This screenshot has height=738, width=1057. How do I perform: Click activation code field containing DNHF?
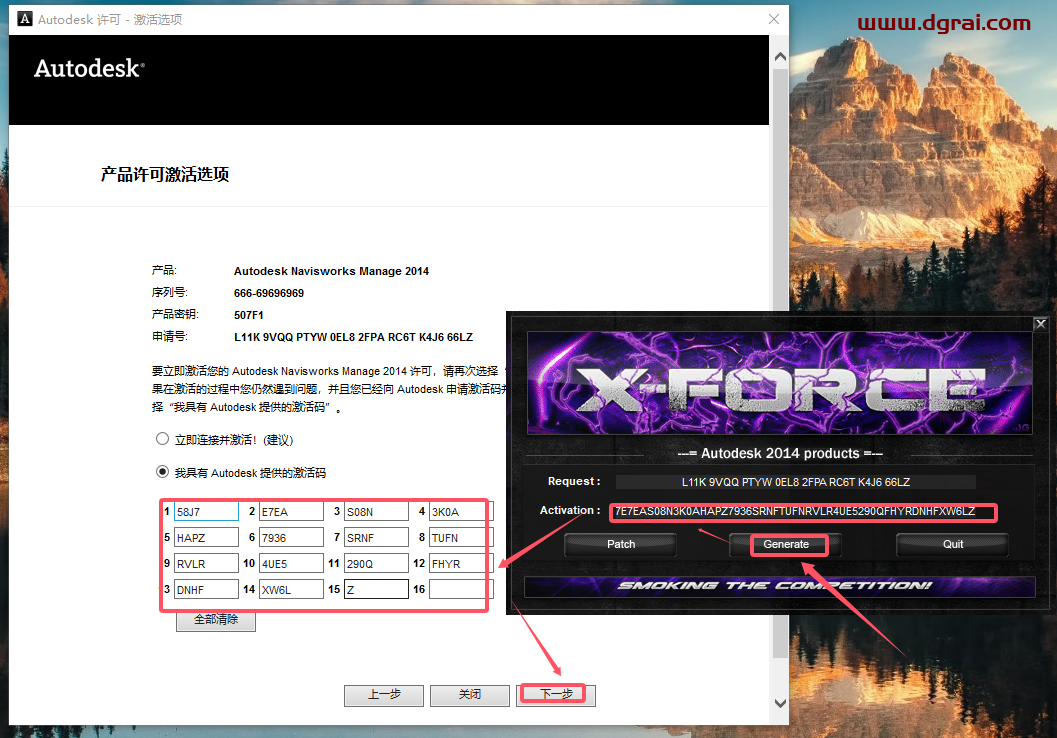coord(206,589)
